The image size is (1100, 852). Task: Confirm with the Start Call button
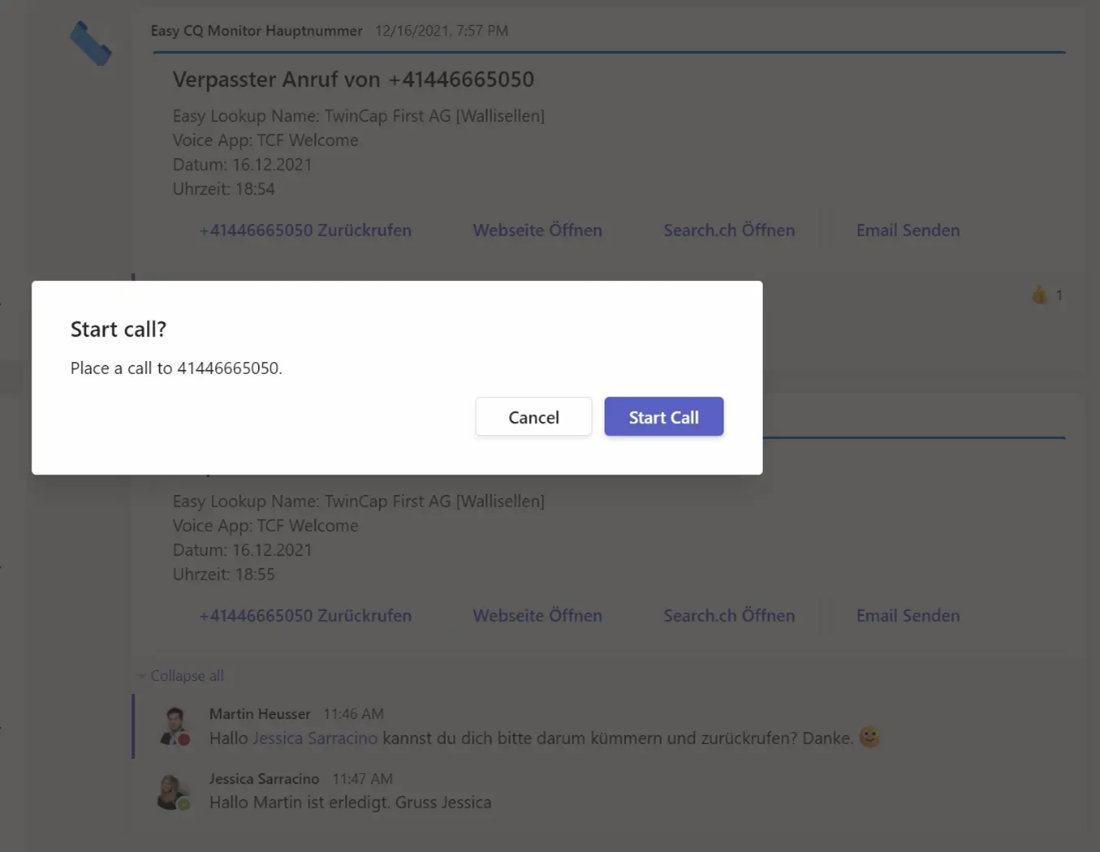[x=664, y=417]
